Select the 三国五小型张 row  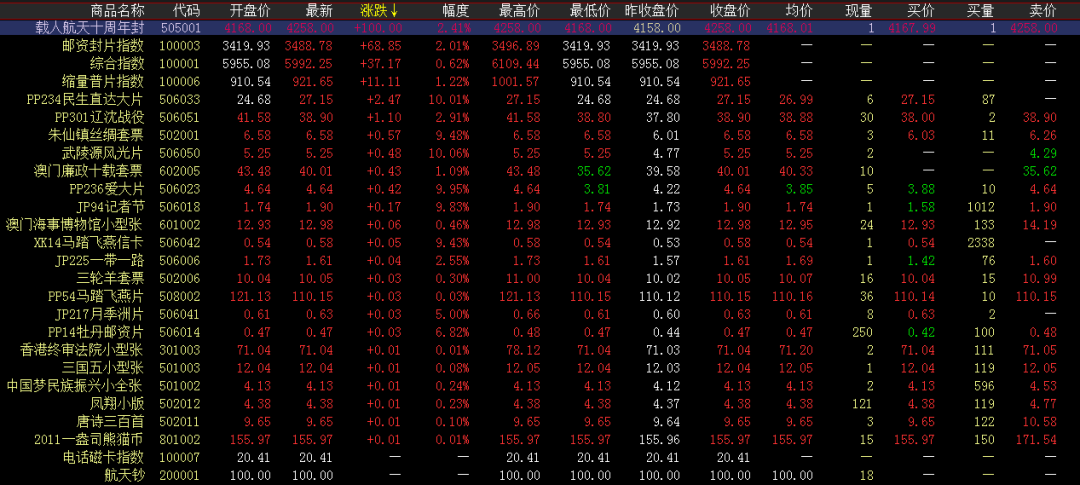(540, 368)
